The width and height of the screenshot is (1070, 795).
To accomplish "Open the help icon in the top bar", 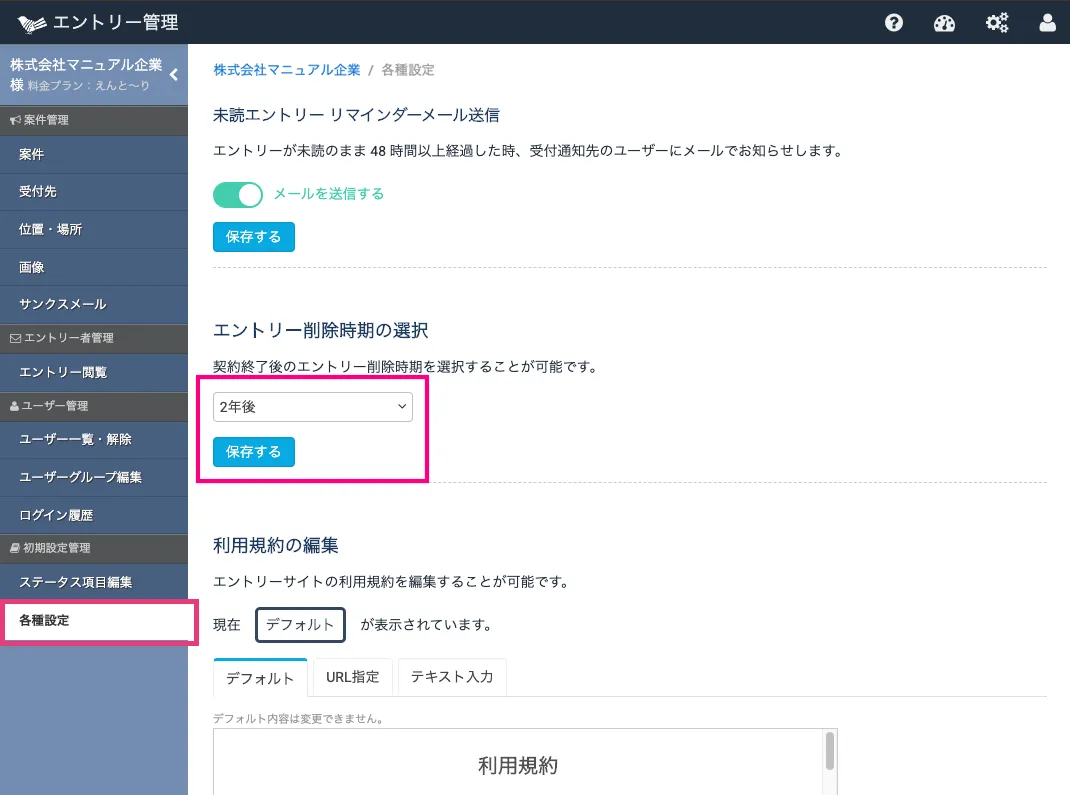I will (x=893, y=22).
